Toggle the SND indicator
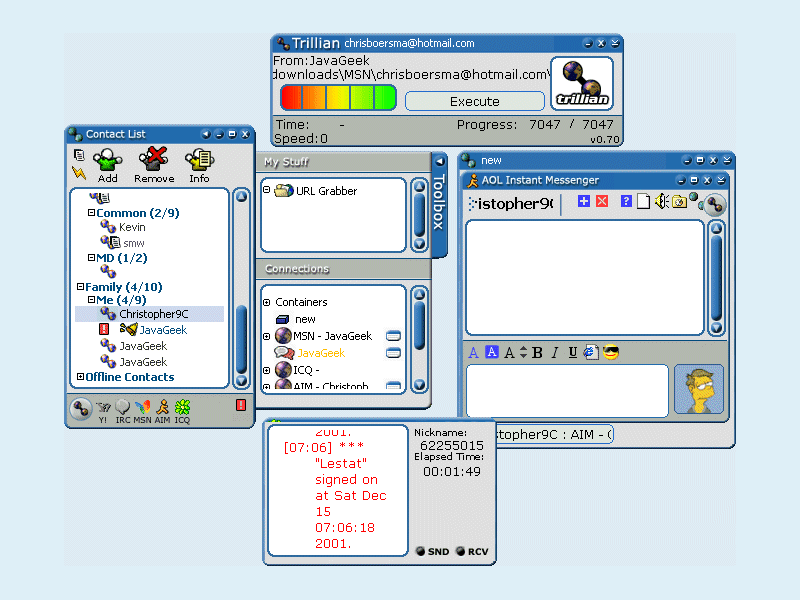 433,552
